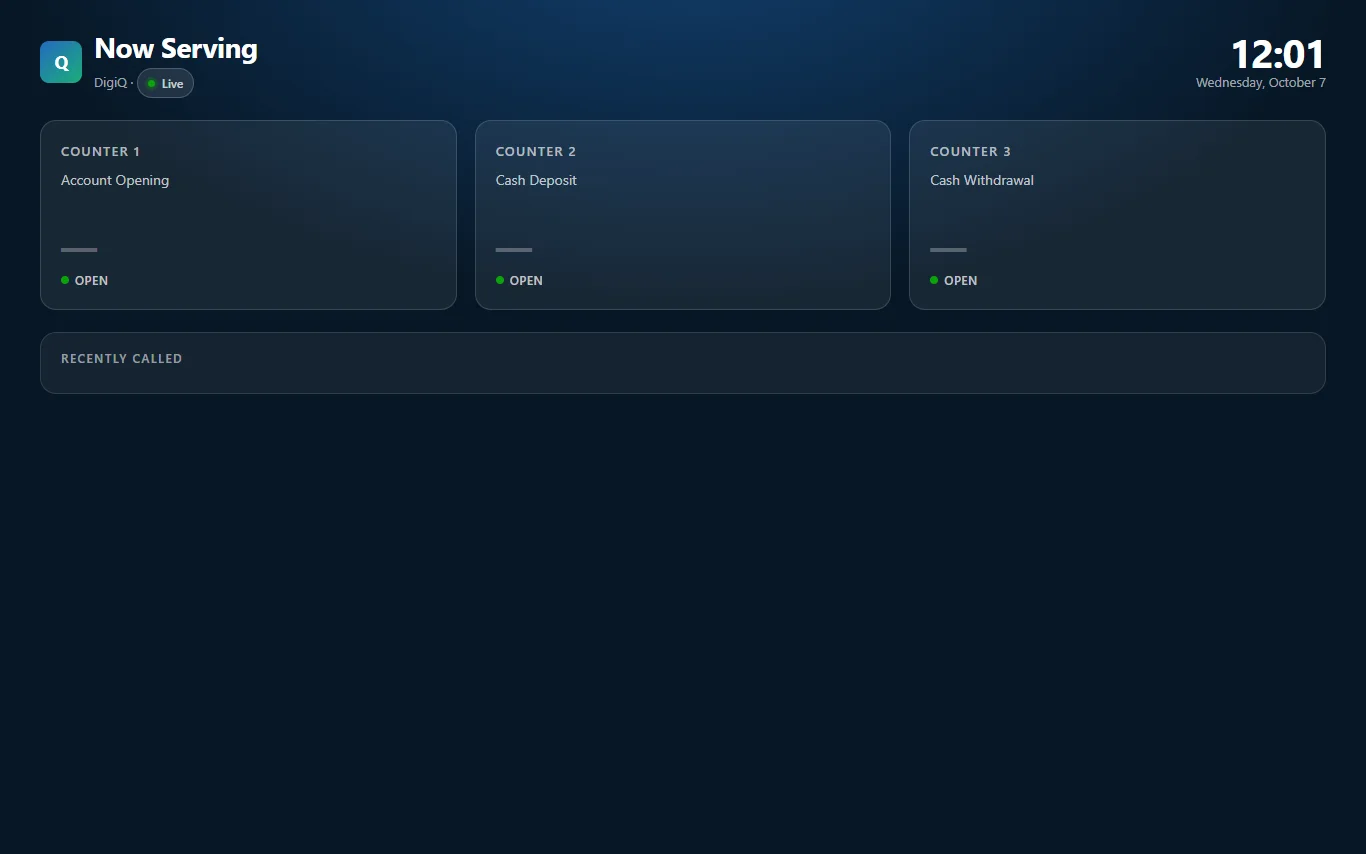The width and height of the screenshot is (1366, 854).
Task: Select the "Now Serving" heading
Action: click(176, 49)
